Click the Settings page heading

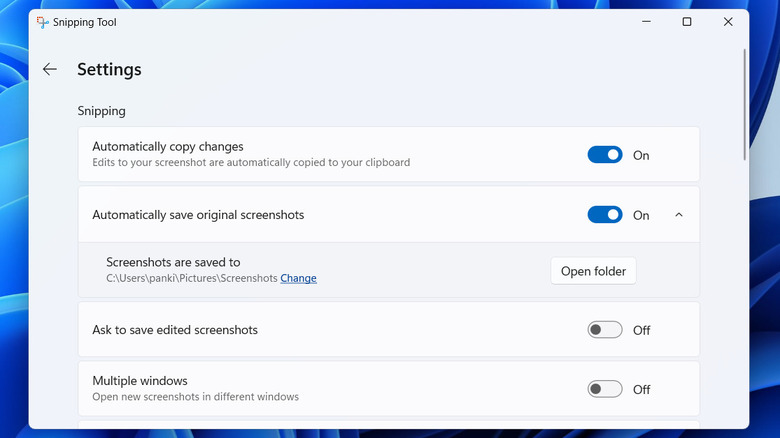[109, 69]
